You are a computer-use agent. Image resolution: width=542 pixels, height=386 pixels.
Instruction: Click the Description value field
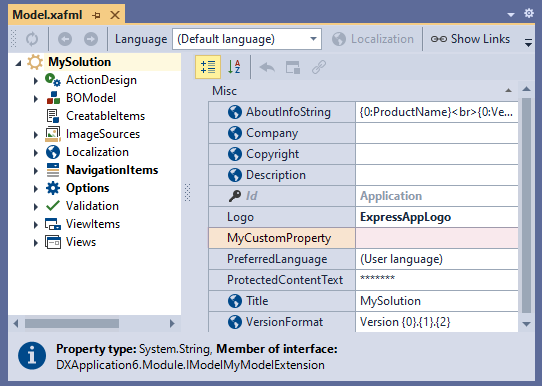pos(437,175)
